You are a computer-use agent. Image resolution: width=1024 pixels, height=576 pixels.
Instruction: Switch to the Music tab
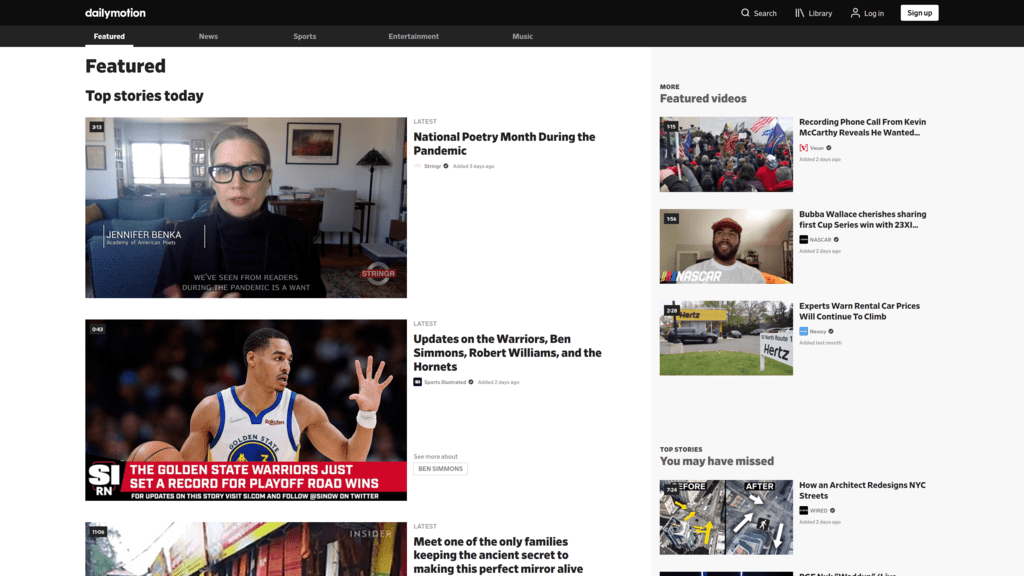[522, 37]
